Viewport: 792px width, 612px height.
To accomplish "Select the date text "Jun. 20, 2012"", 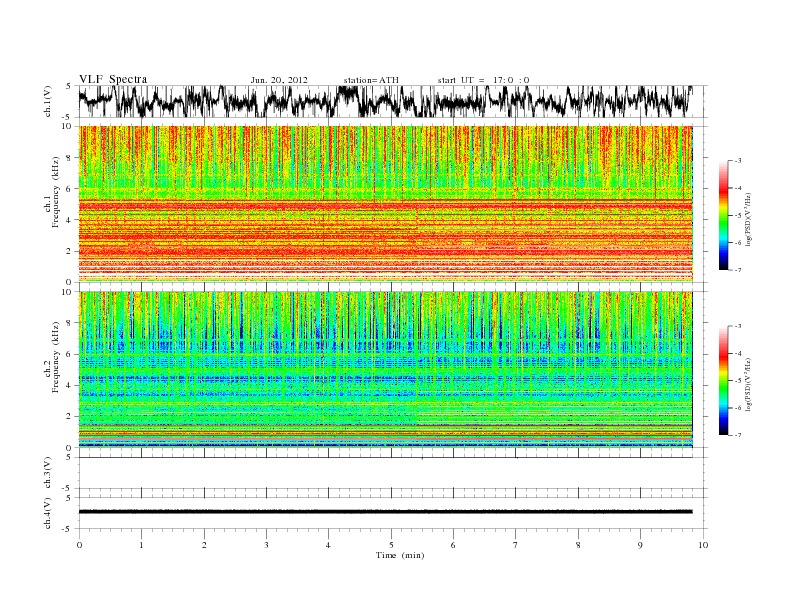I will (279, 80).
